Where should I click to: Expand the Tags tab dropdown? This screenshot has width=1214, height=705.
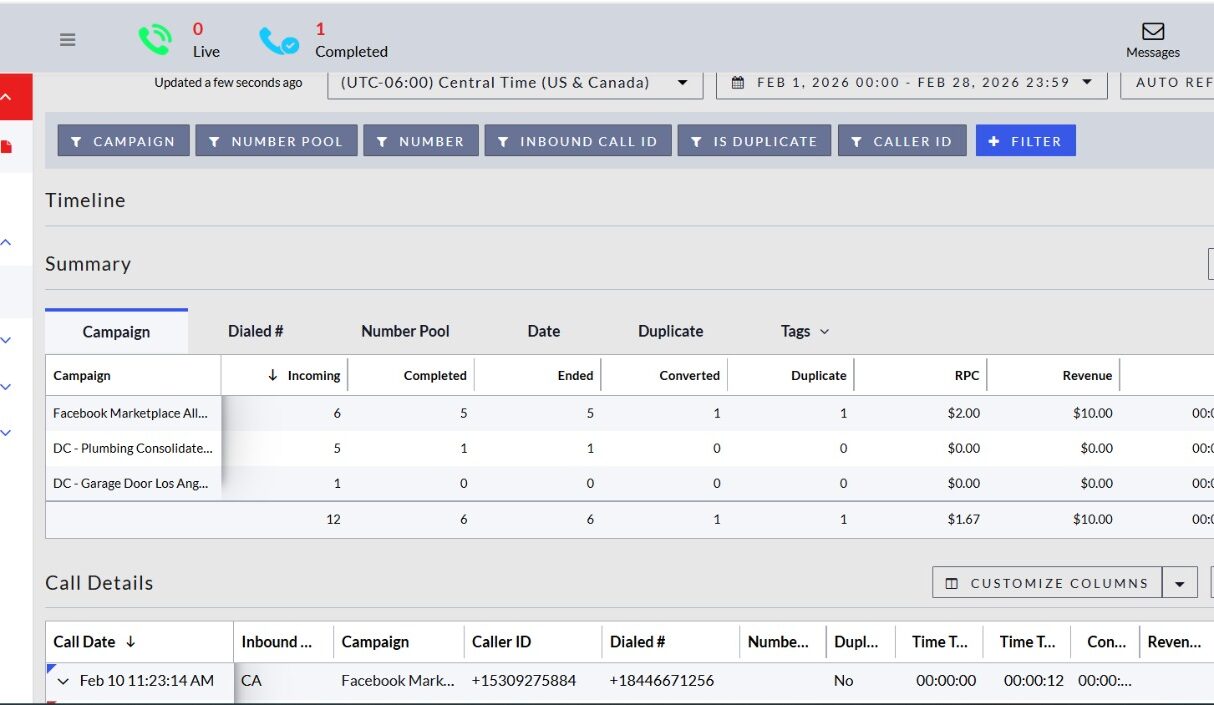click(x=805, y=331)
